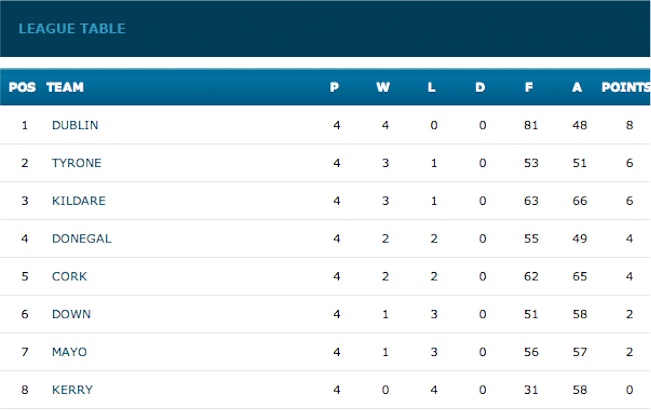Screen dimensions: 651x410
Task: Click the F column header
Action: pos(529,87)
